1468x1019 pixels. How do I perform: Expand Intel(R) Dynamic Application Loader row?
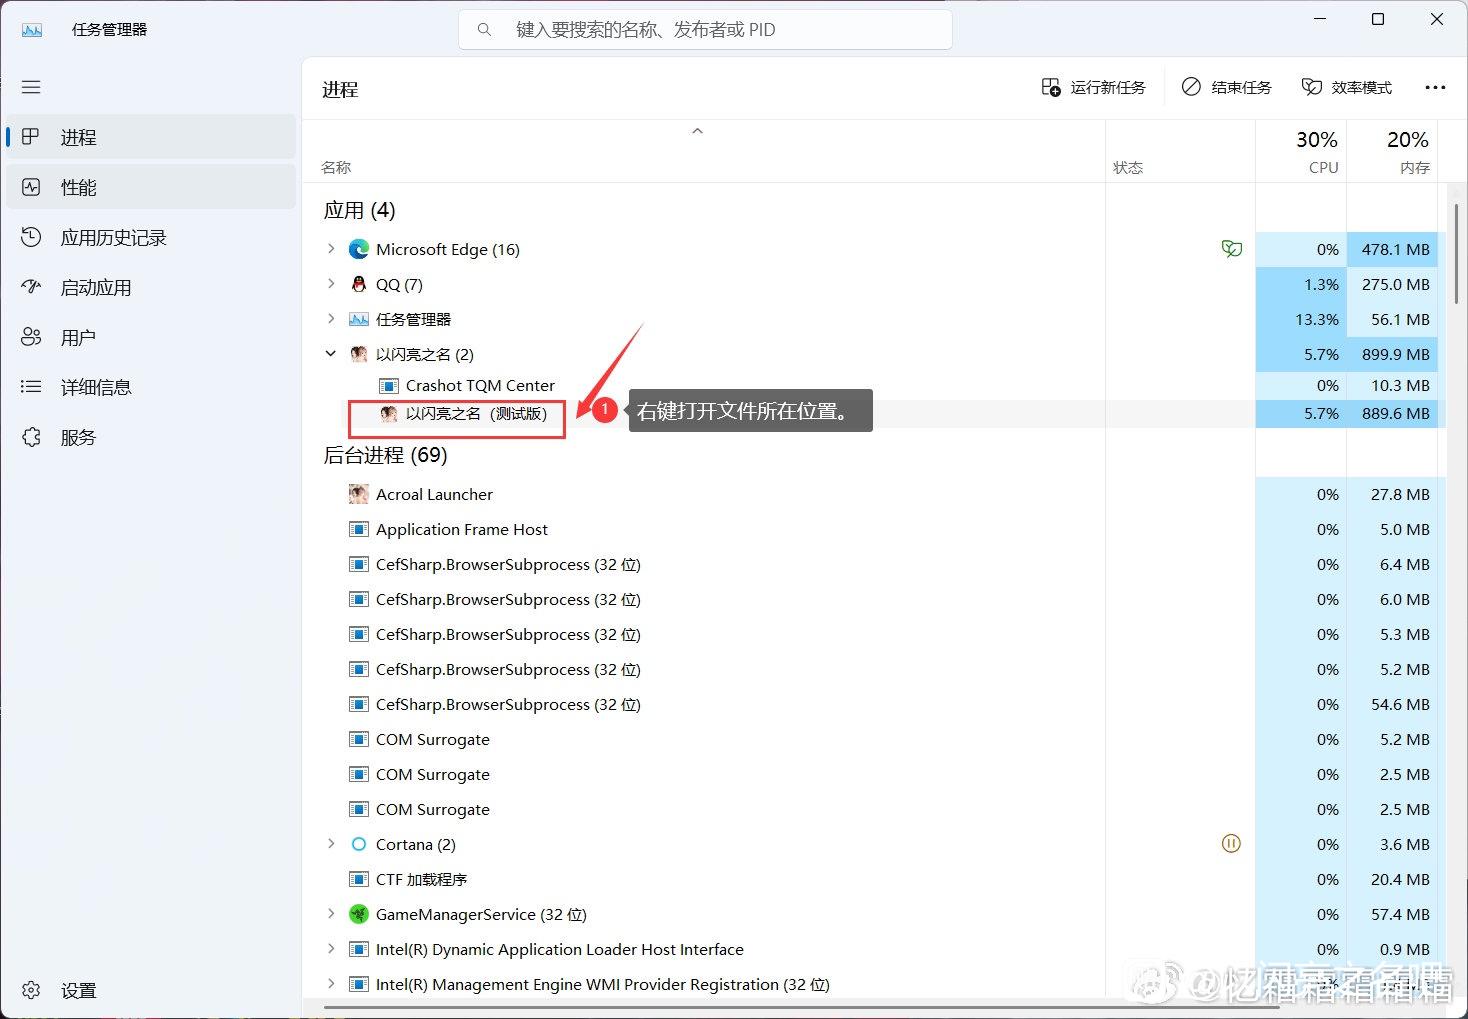(331, 949)
